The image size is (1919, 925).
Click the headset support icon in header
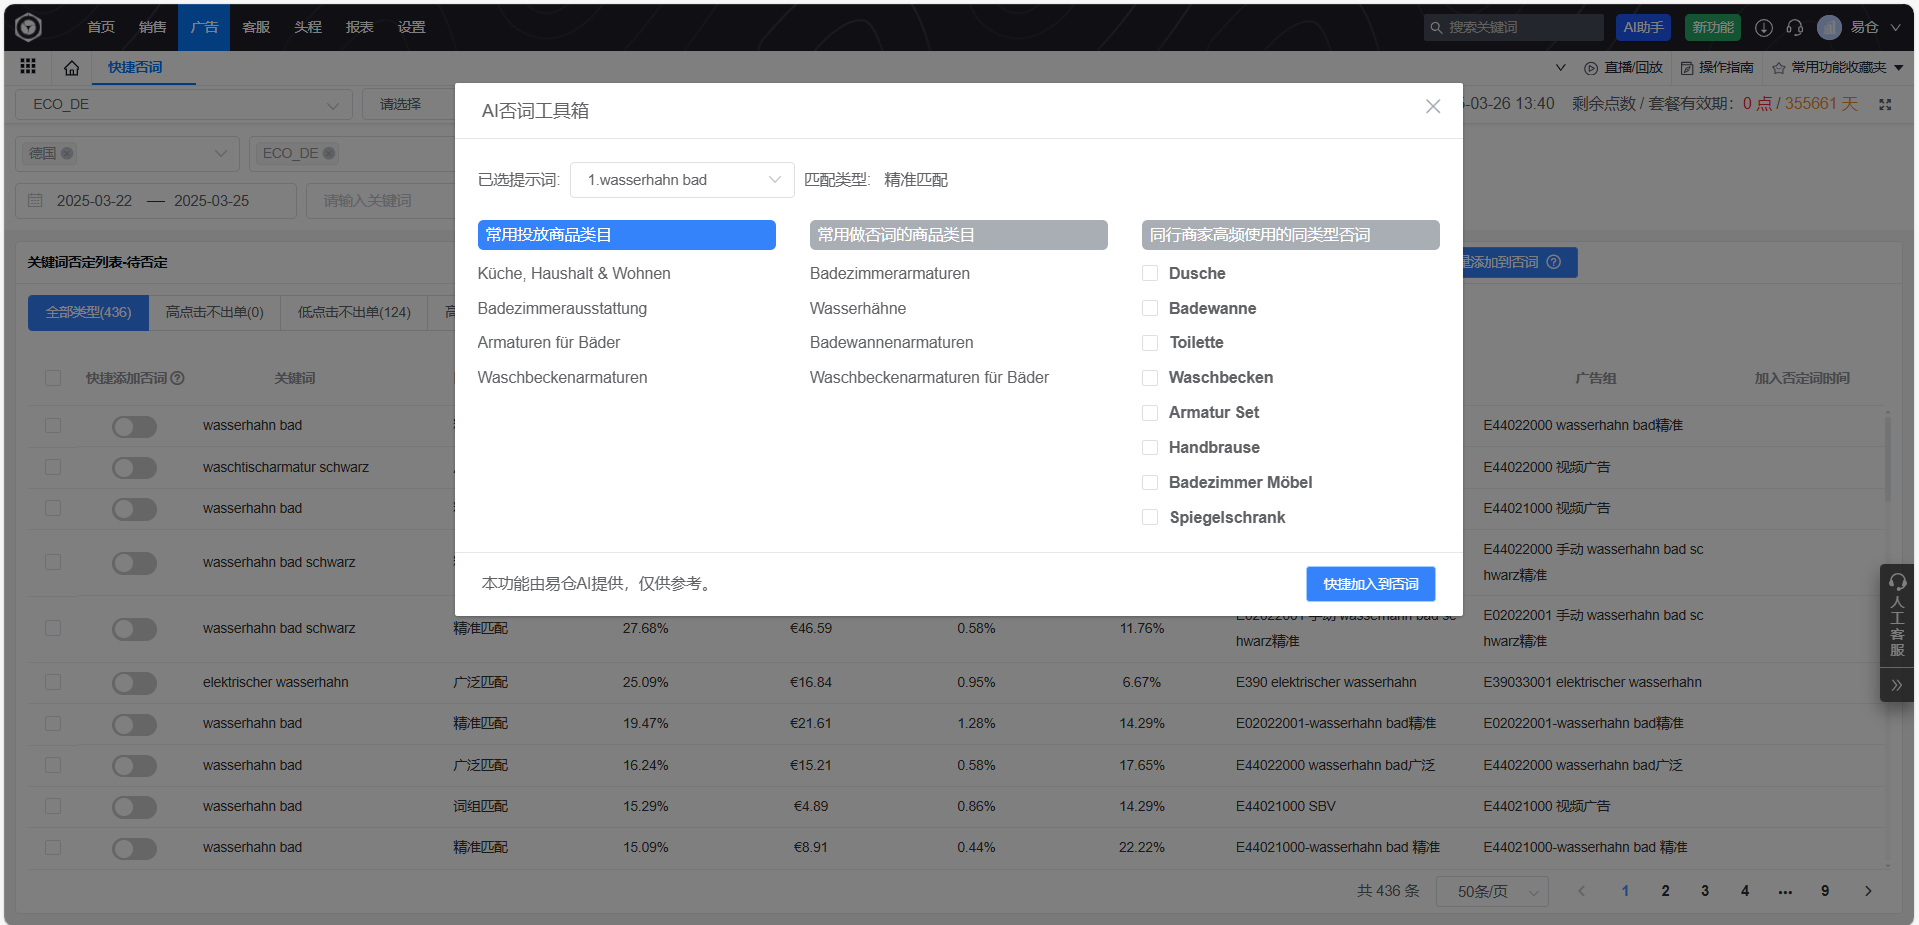click(1794, 28)
